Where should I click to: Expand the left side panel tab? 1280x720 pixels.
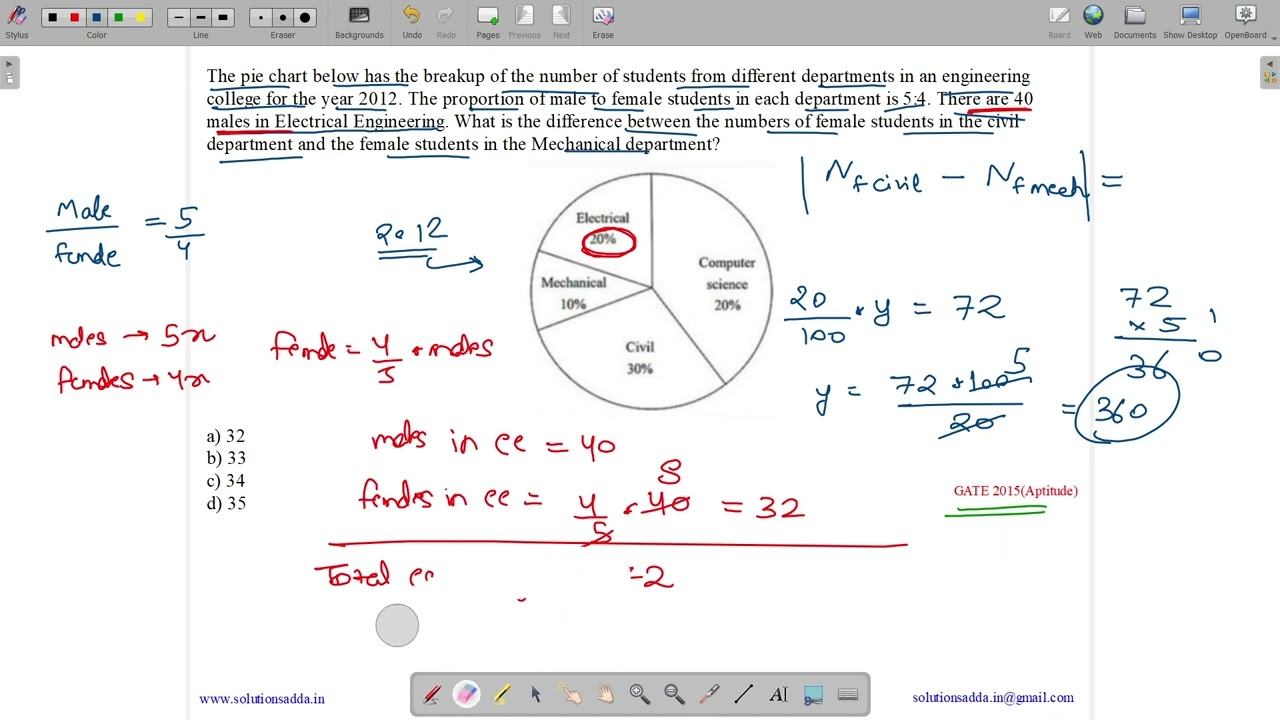9,72
